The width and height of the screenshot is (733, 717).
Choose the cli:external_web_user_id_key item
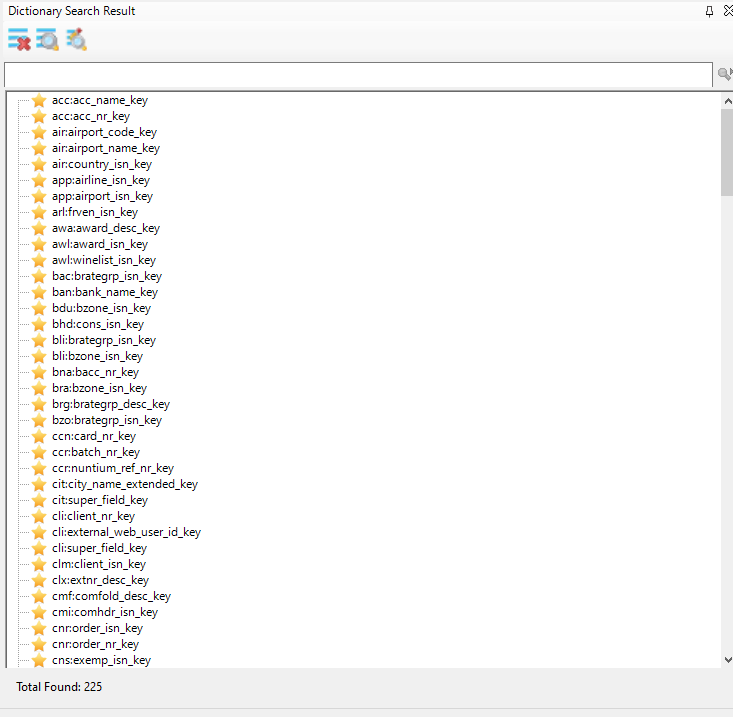coord(126,532)
